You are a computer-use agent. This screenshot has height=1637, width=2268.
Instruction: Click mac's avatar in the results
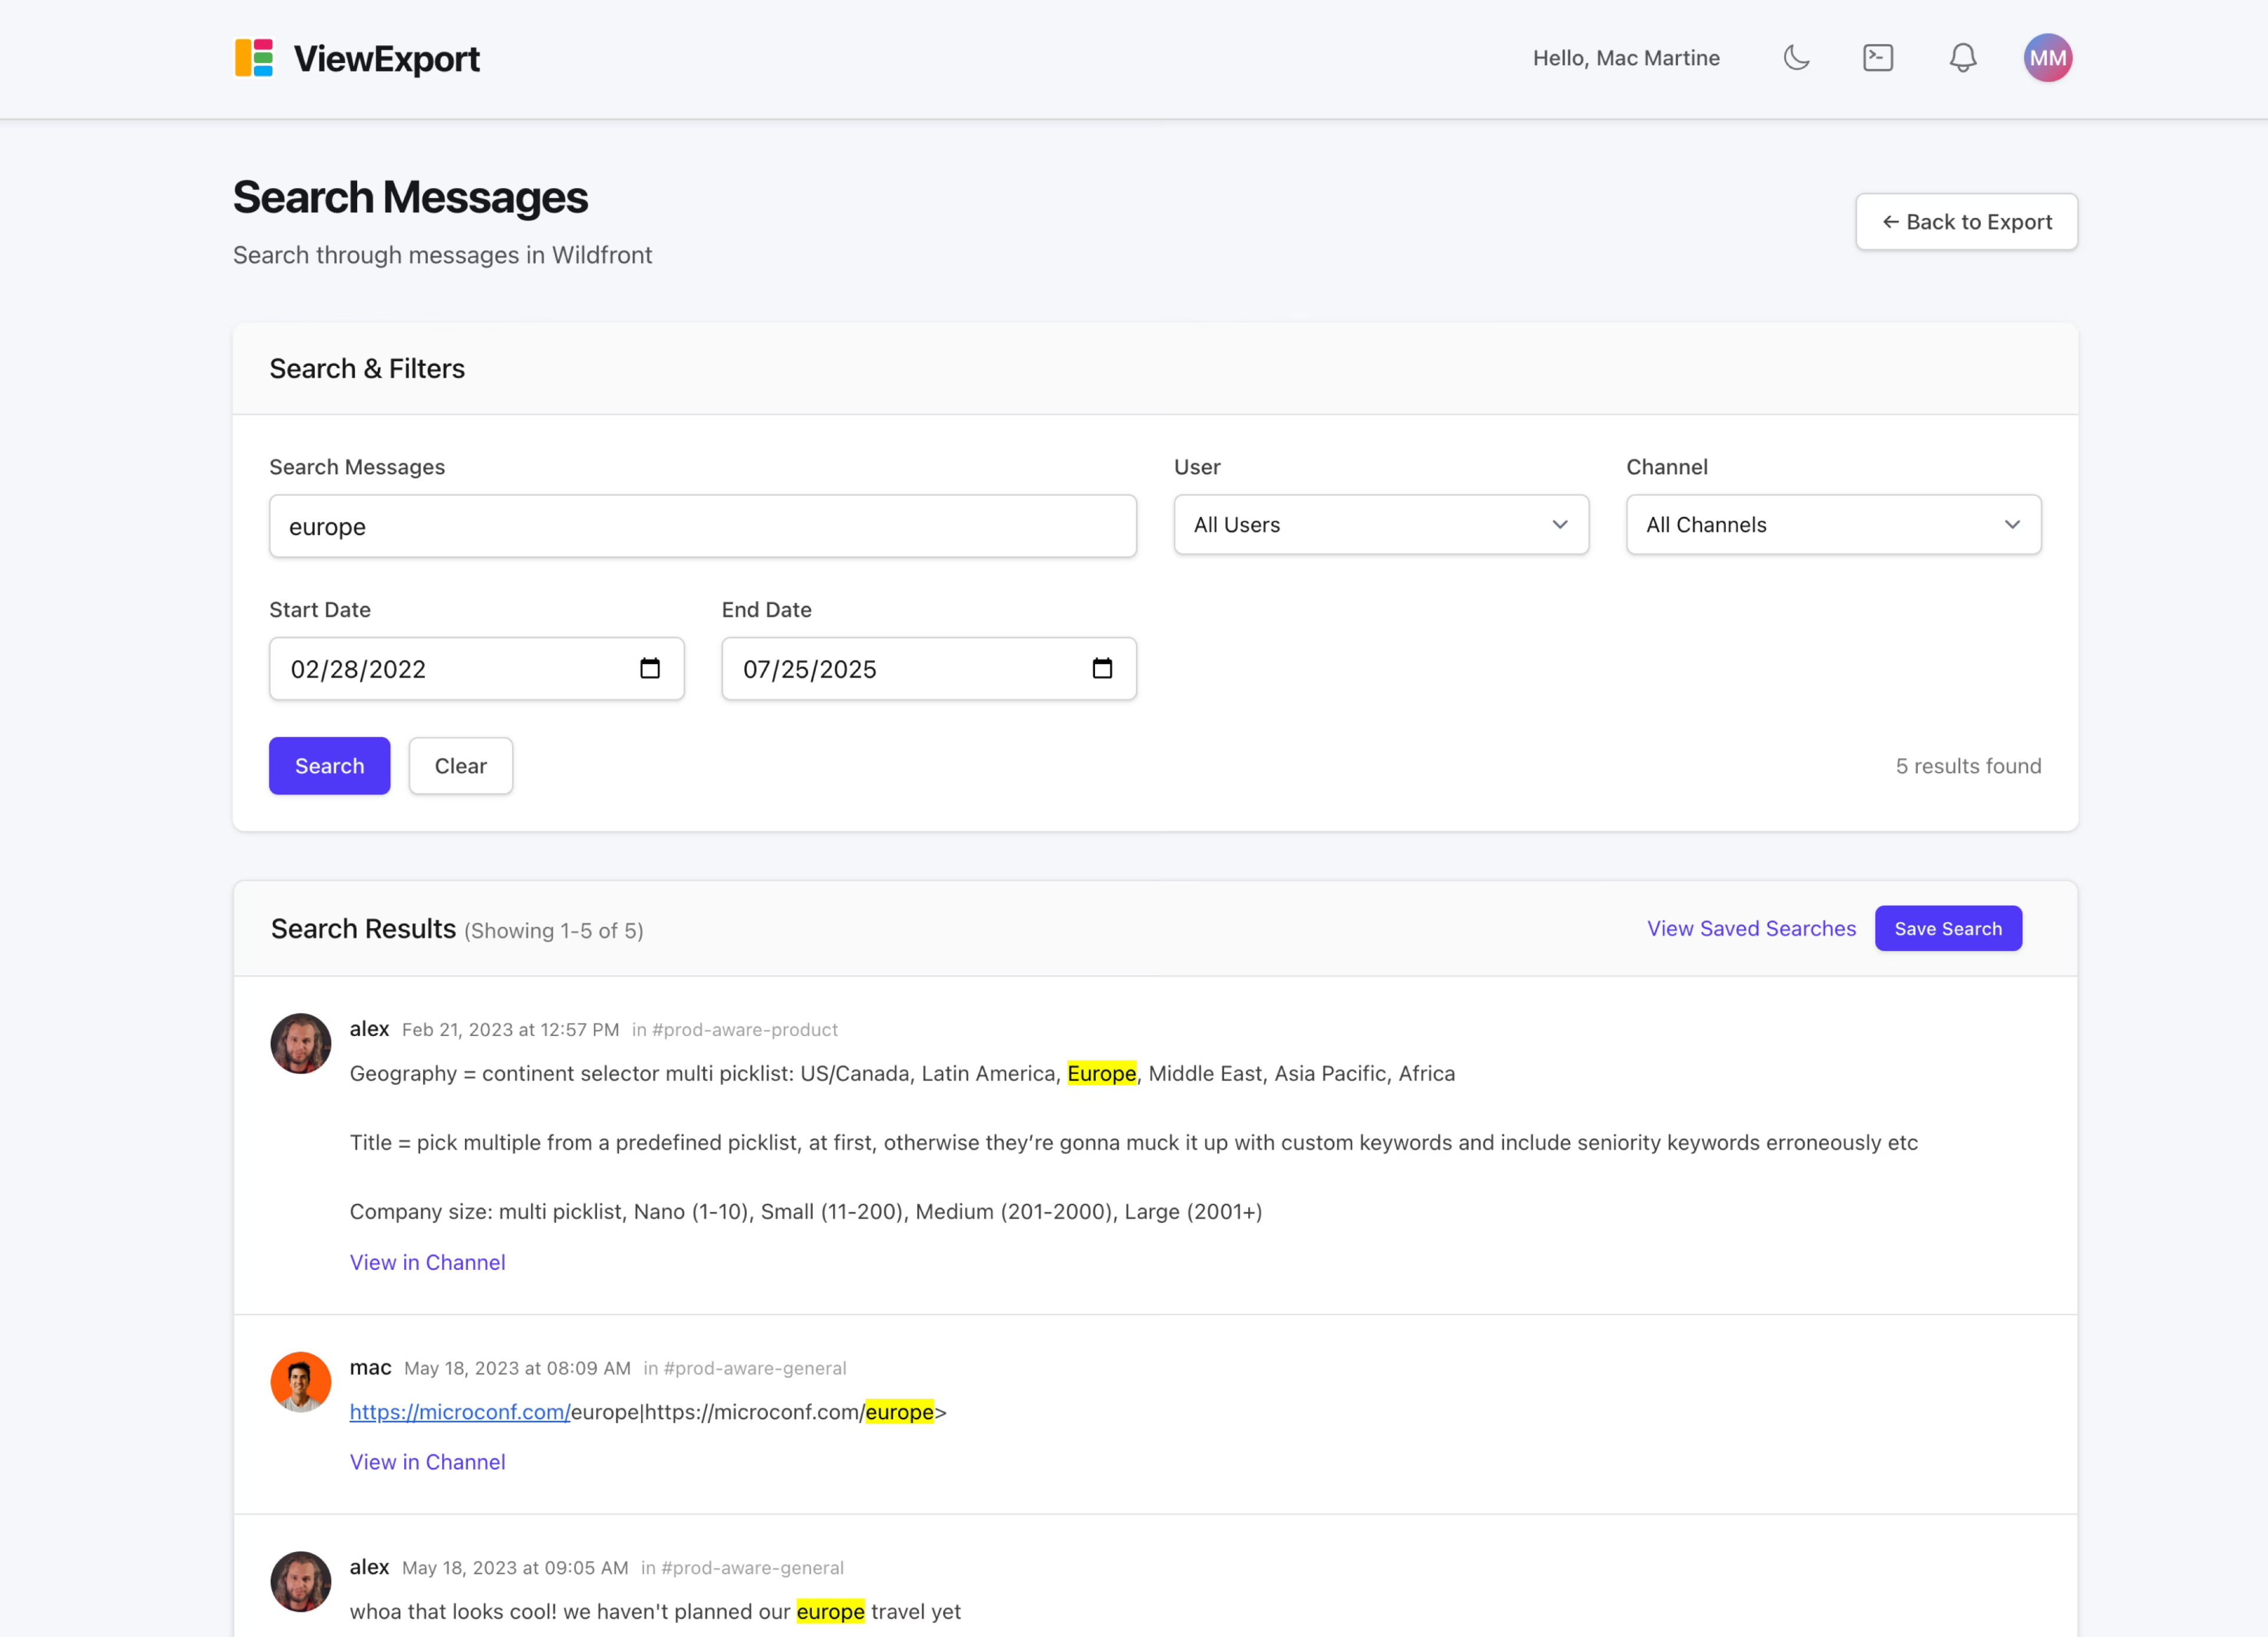[300, 1381]
